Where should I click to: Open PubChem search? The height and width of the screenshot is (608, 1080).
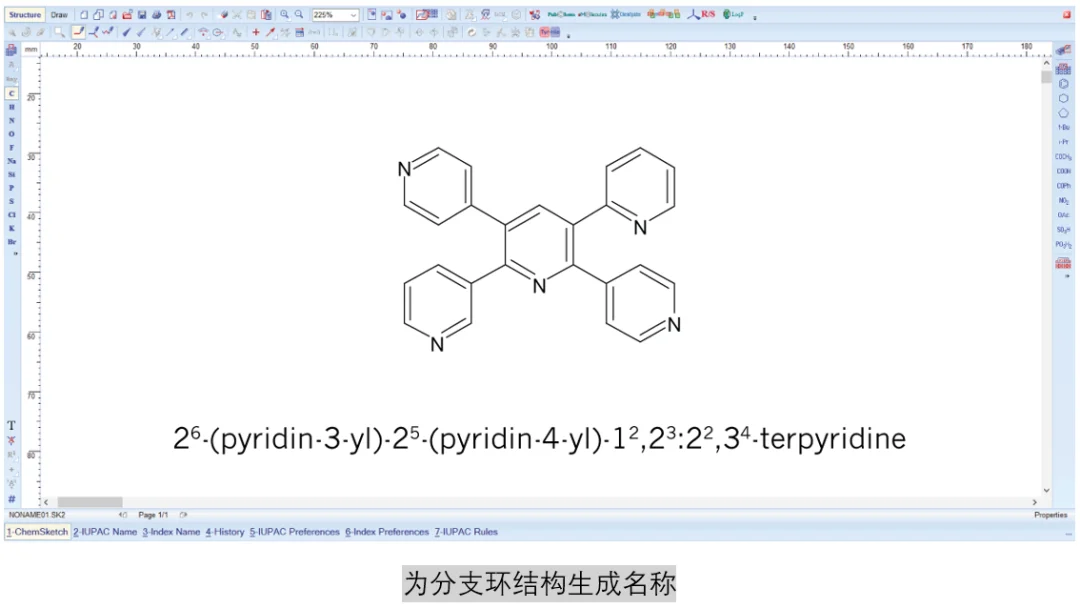561,14
